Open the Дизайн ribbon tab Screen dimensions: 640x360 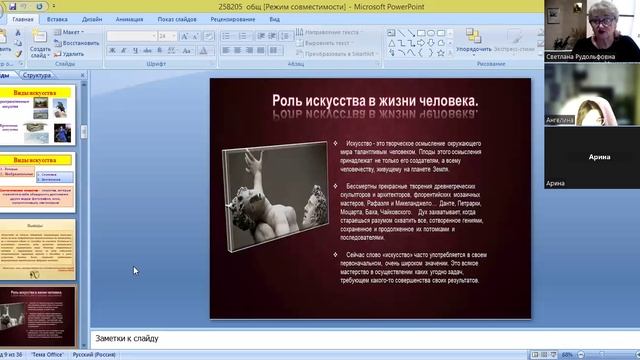coord(92,19)
